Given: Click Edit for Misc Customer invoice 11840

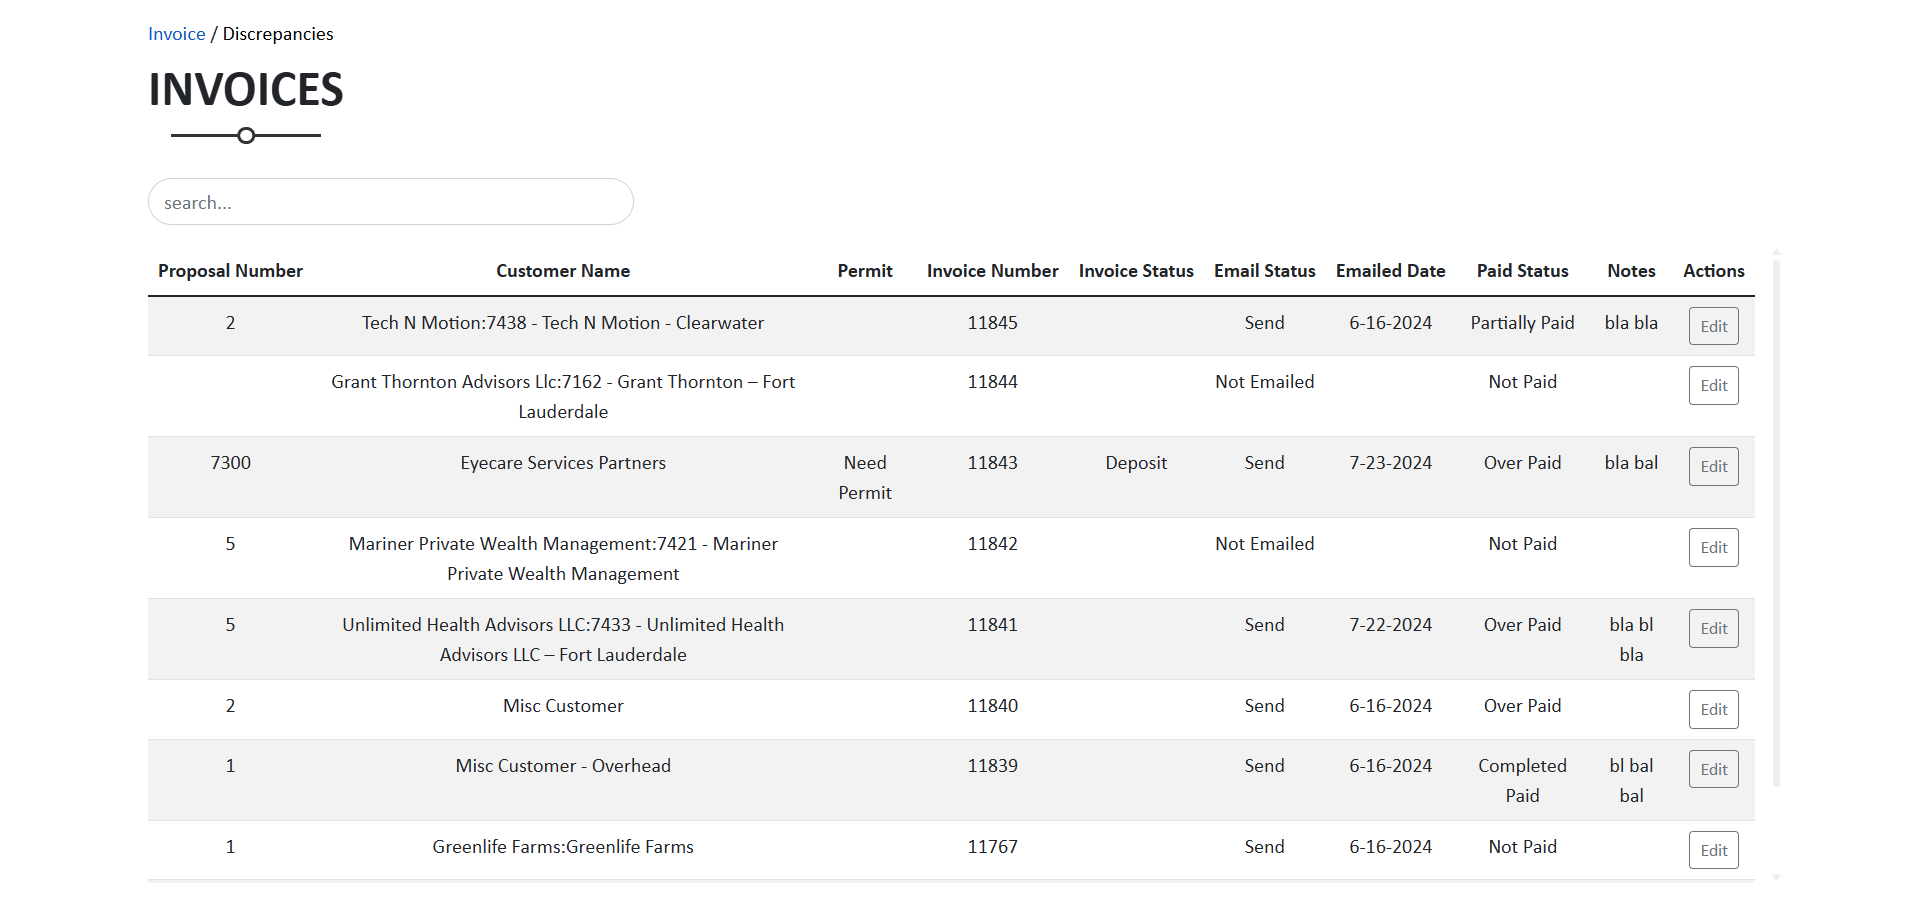Looking at the screenshot, I should 1713,709.
